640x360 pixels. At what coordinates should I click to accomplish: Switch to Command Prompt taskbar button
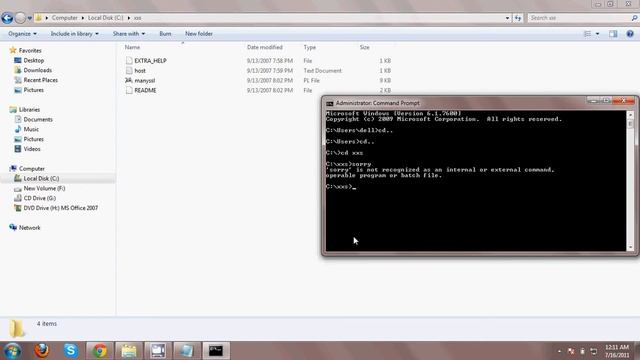pyautogui.click(x=216, y=351)
